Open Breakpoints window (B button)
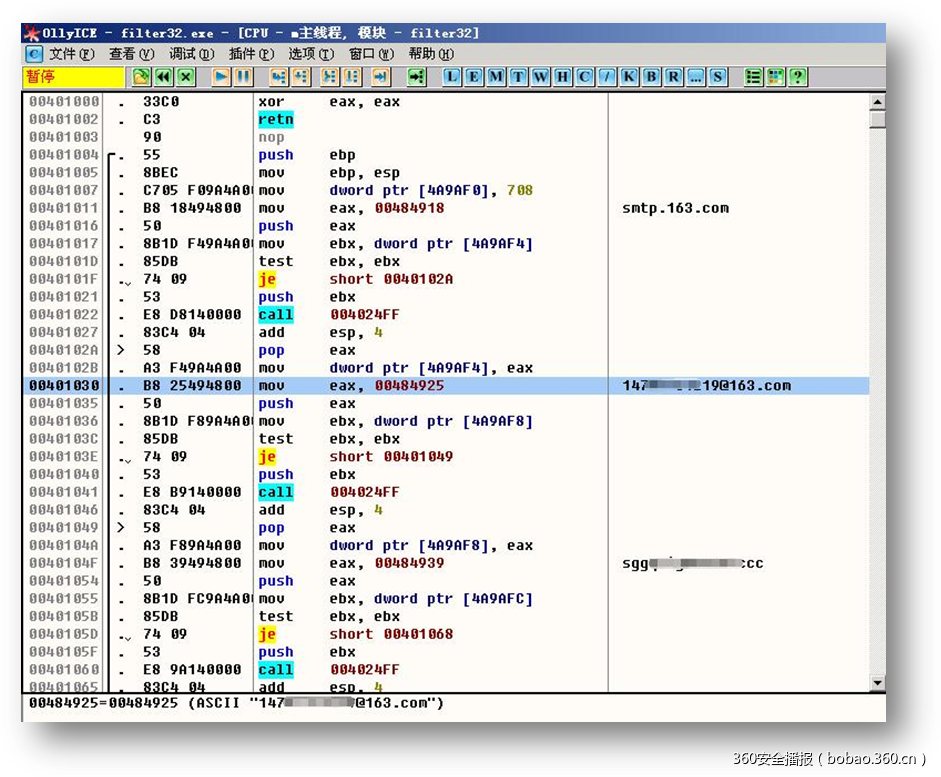941x777 pixels. tap(651, 77)
